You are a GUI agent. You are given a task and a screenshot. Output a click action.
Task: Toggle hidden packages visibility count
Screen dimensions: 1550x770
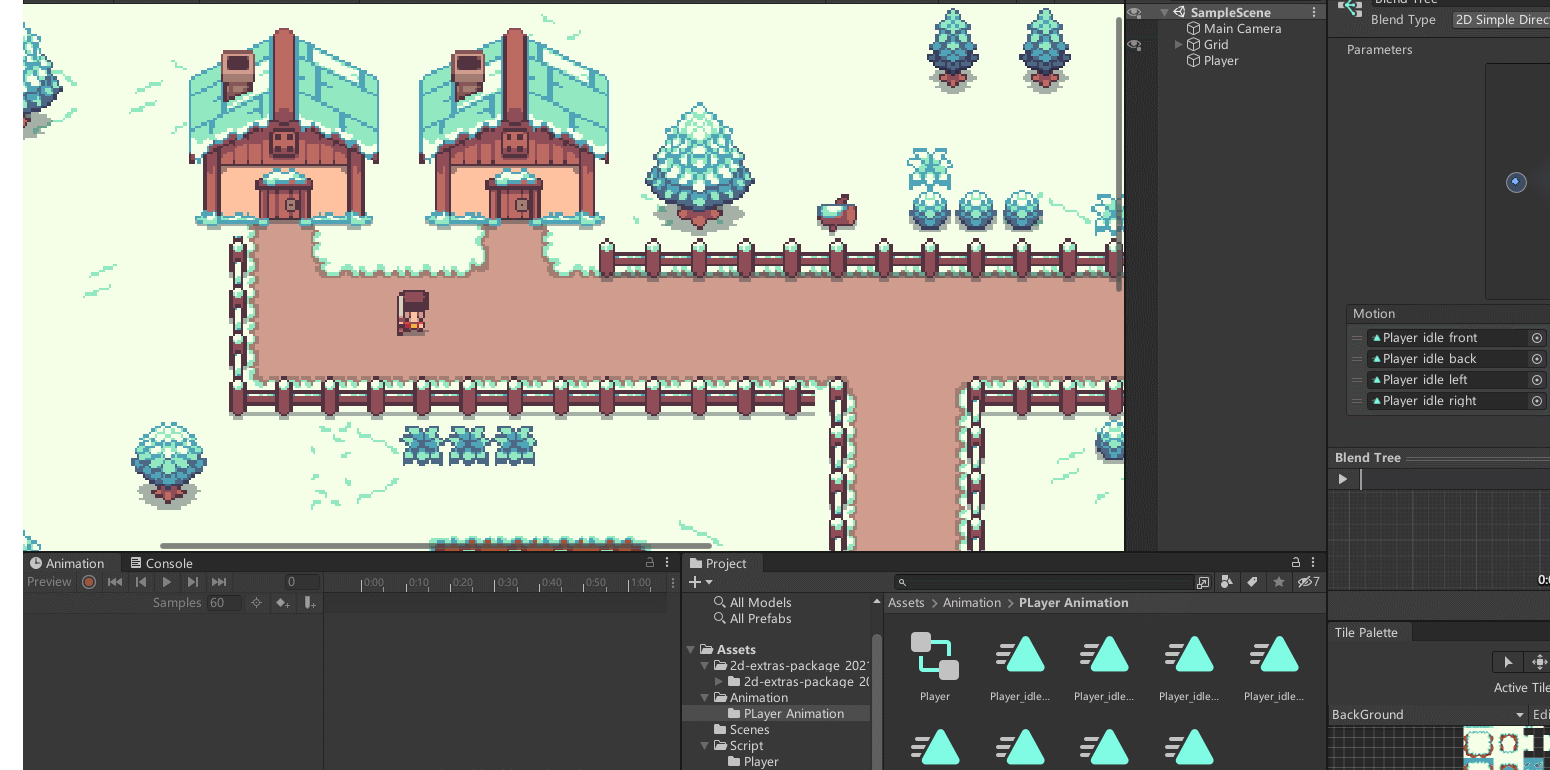(x=1308, y=582)
